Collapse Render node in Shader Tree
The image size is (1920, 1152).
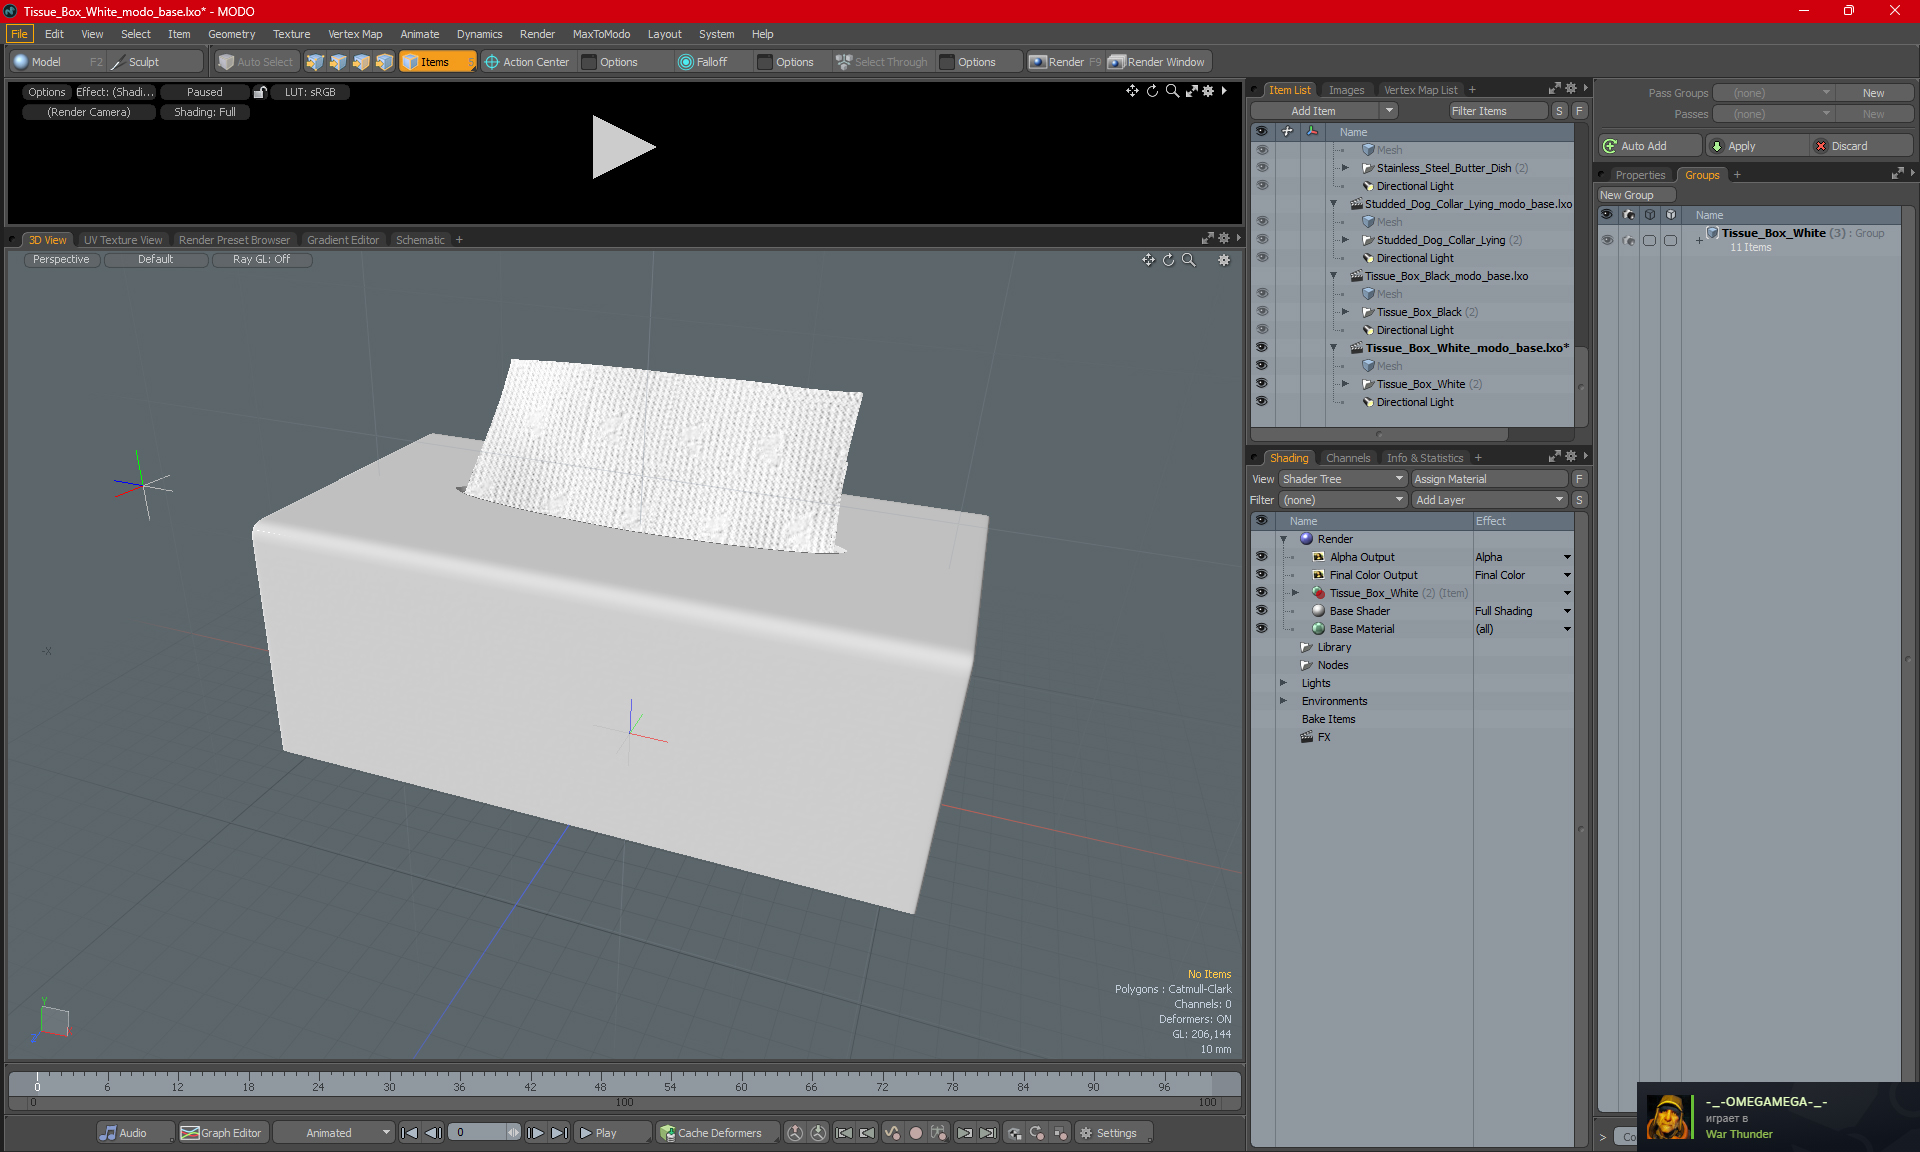[1283, 539]
